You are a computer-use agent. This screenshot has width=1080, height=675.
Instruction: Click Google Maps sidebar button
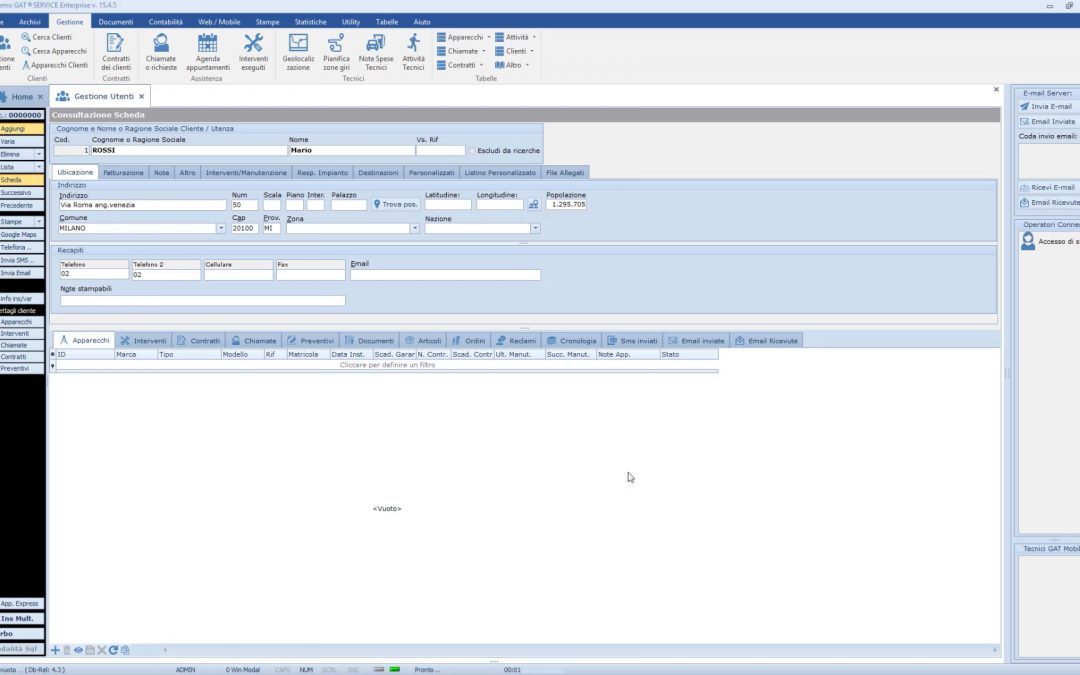pyautogui.click(x=22, y=235)
